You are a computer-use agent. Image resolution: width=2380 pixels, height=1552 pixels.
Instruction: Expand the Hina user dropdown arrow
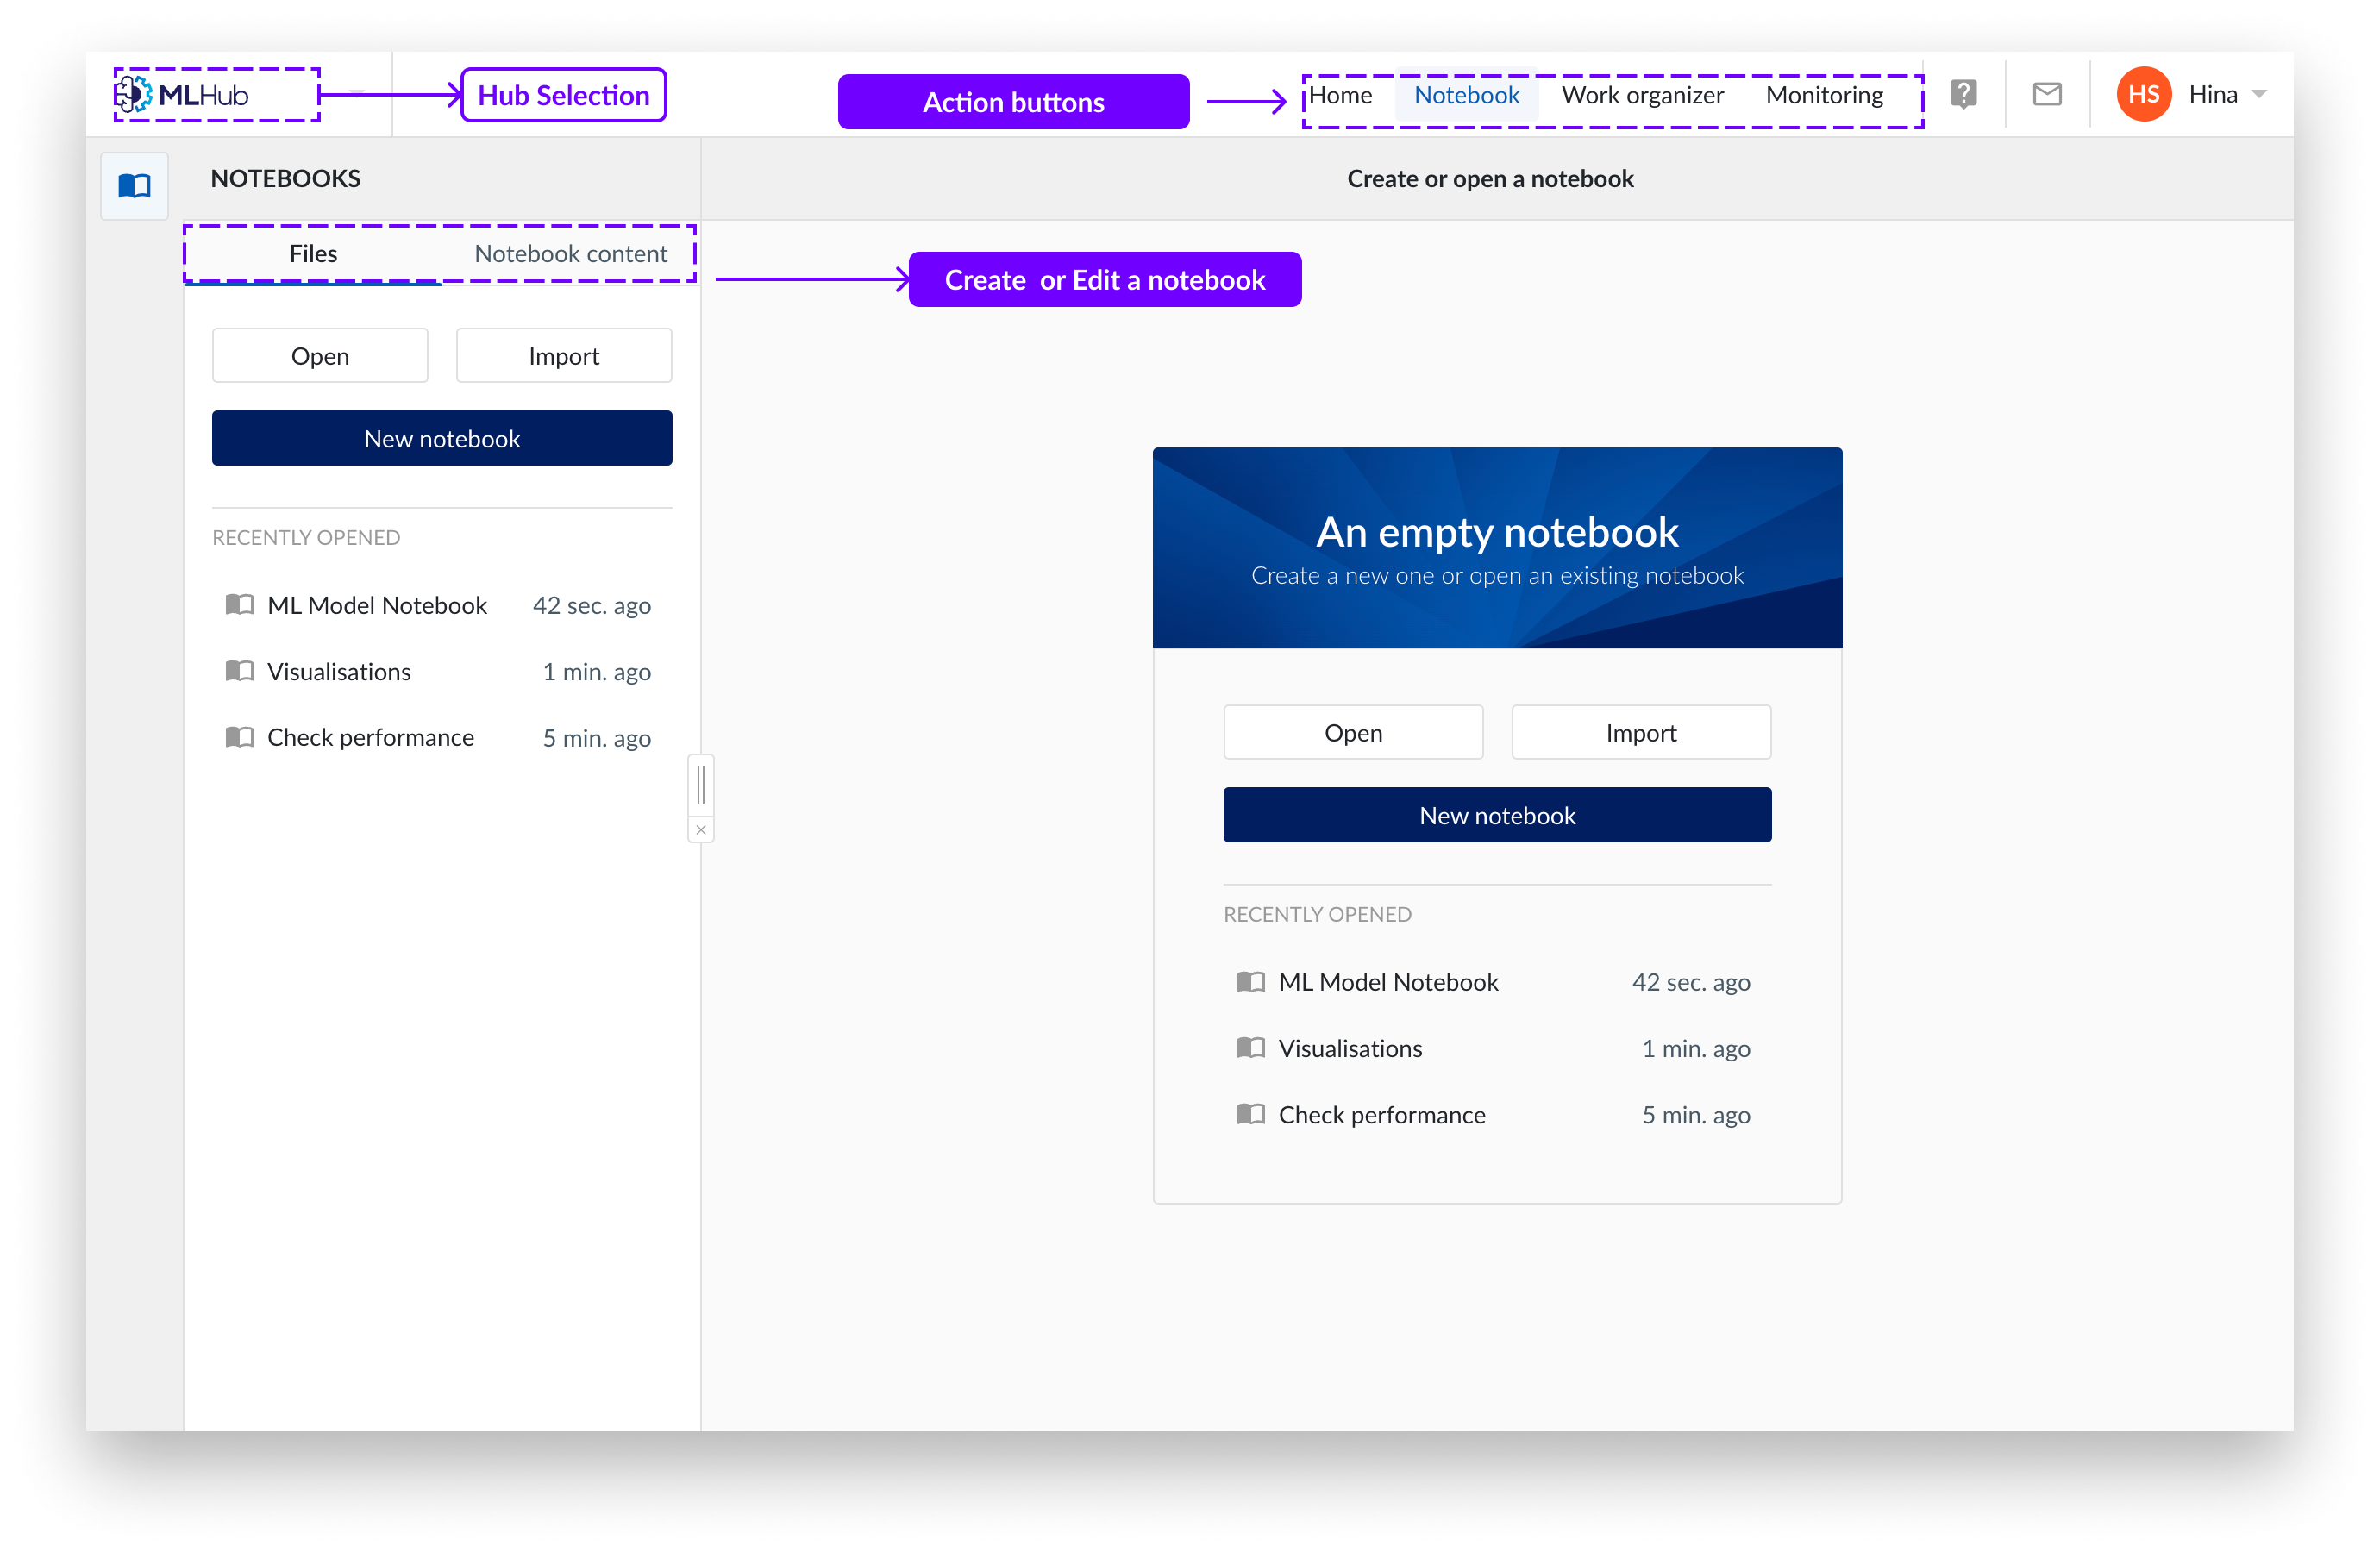(x=2259, y=94)
